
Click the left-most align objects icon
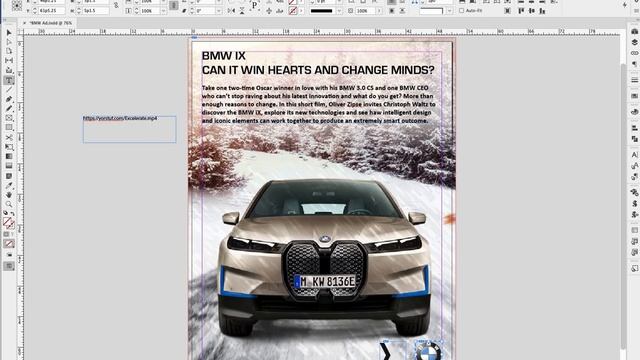[521, 11]
